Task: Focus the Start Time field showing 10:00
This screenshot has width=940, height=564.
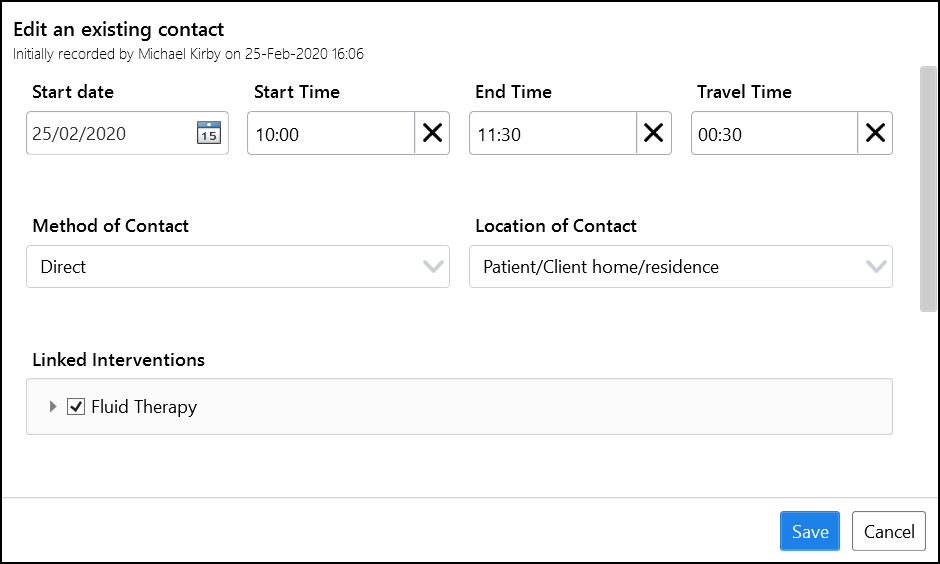Action: pyautogui.click(x=330, y=134)
